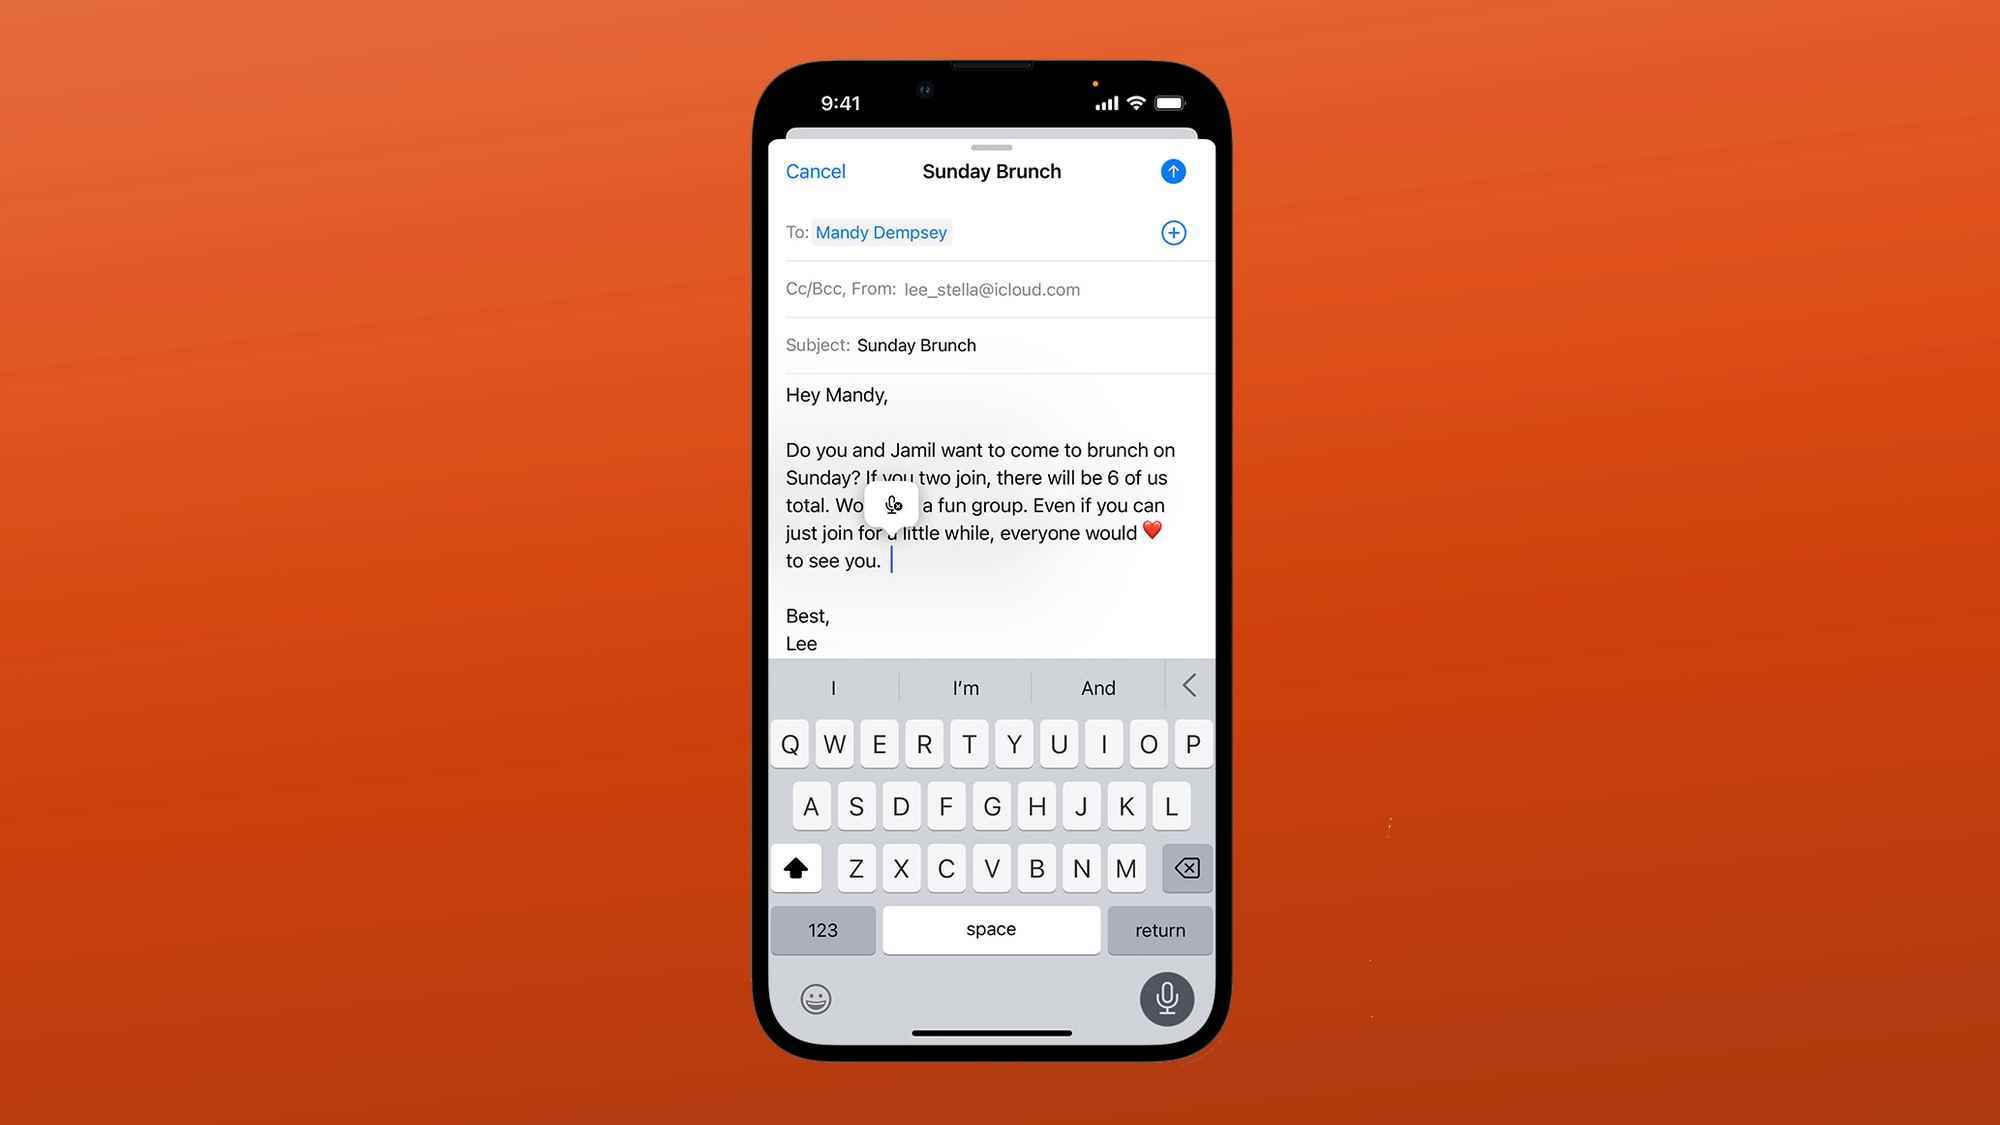Tap the microphone icon for dictation

click(1165, 999)
